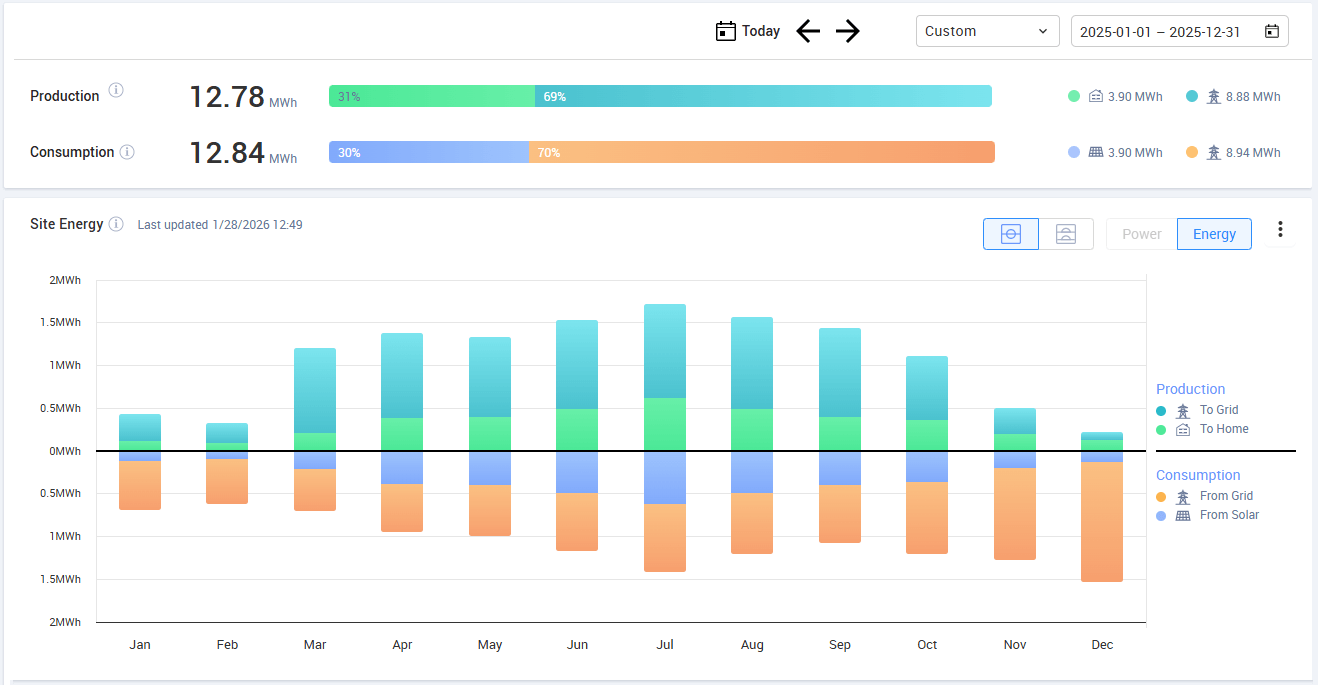Select the Power tab
The image size is (1318, 685).
[1141, 234]
